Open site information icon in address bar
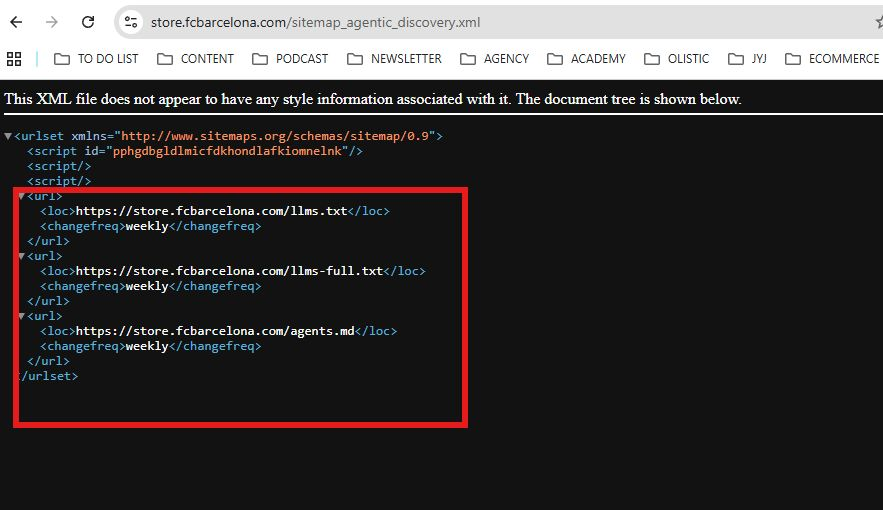883x510 pixels. pyautogui.click(x=131, y=22)
